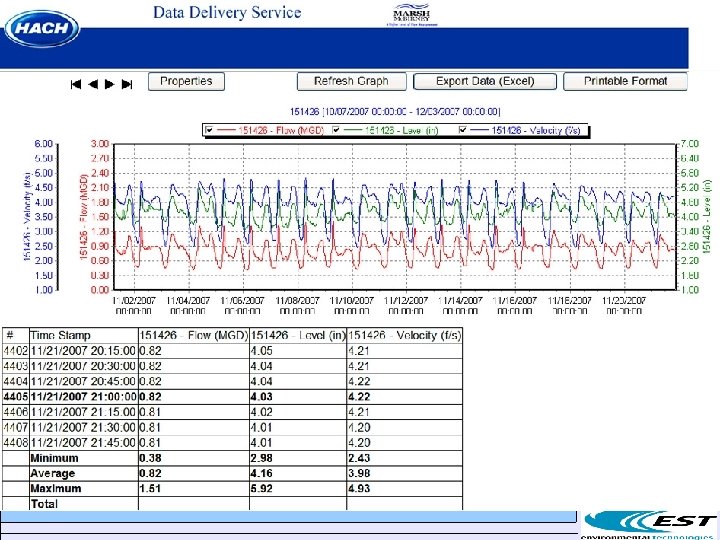Click the EST environmental technologies logo
The width and height of the screenshot is (720, 540).
(651, 525)
